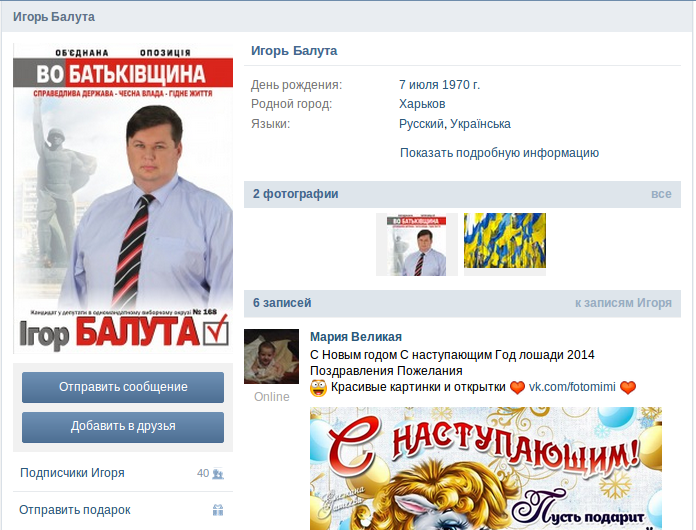Viewport: 696px width, 530px height.
Task: Click the 'Отправить сообщение' button
Action: point(123,387)
